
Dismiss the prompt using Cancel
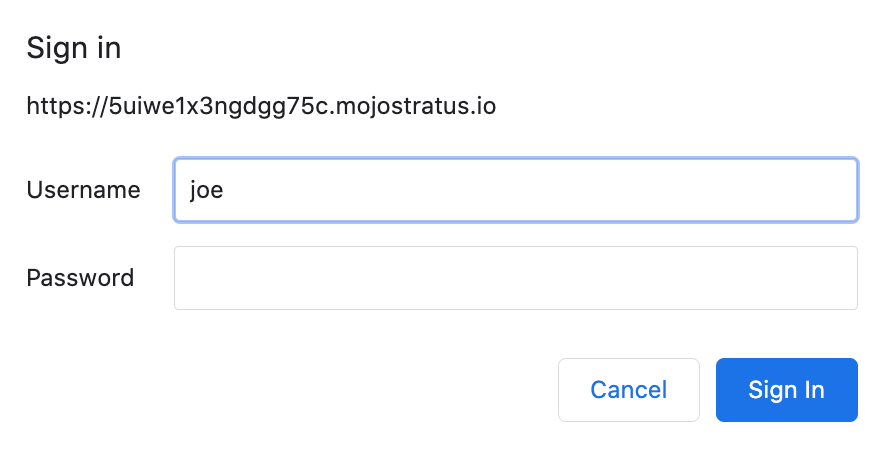coord(629,390)
